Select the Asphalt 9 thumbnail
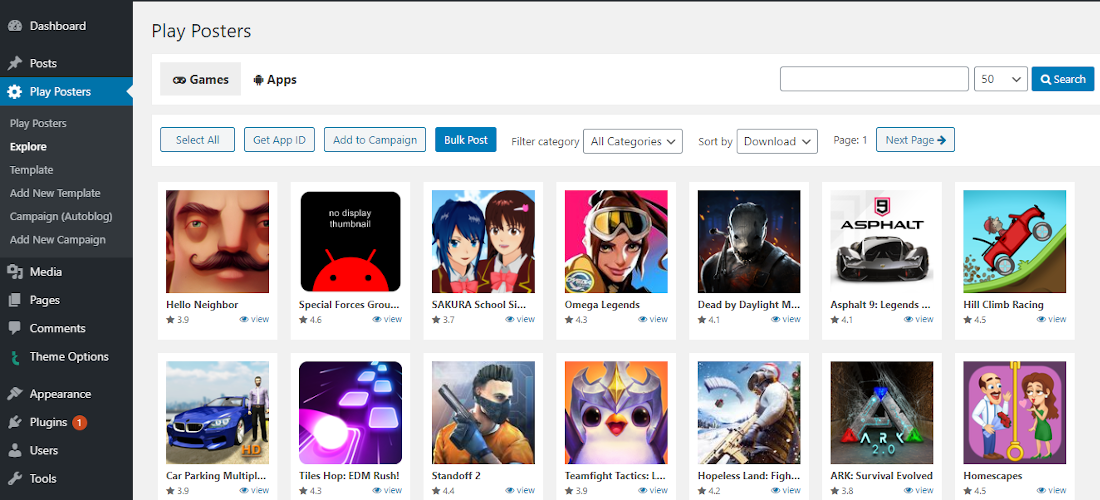 [x=882, y=241]
